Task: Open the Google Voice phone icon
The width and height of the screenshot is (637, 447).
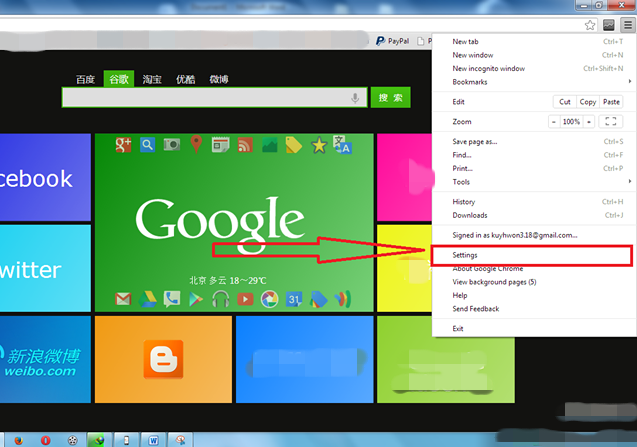Action: (172, 299)
